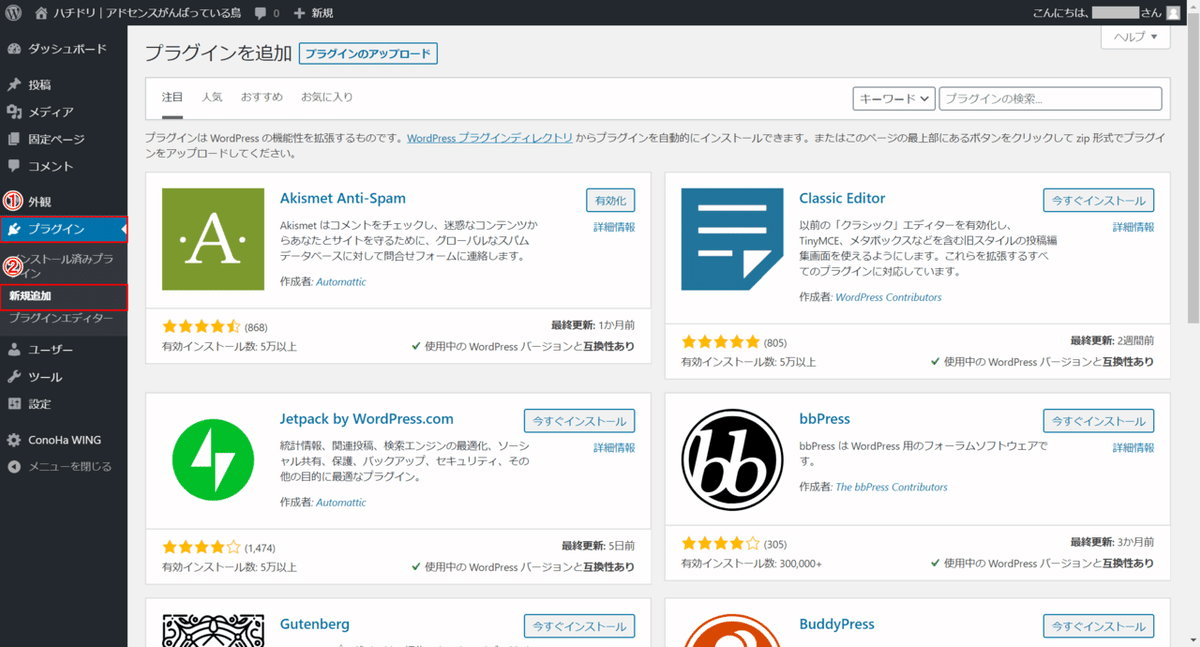This screenshot has width=1200, height=647.
Task: Click the comment icon beside コメント
Action: 14,166
